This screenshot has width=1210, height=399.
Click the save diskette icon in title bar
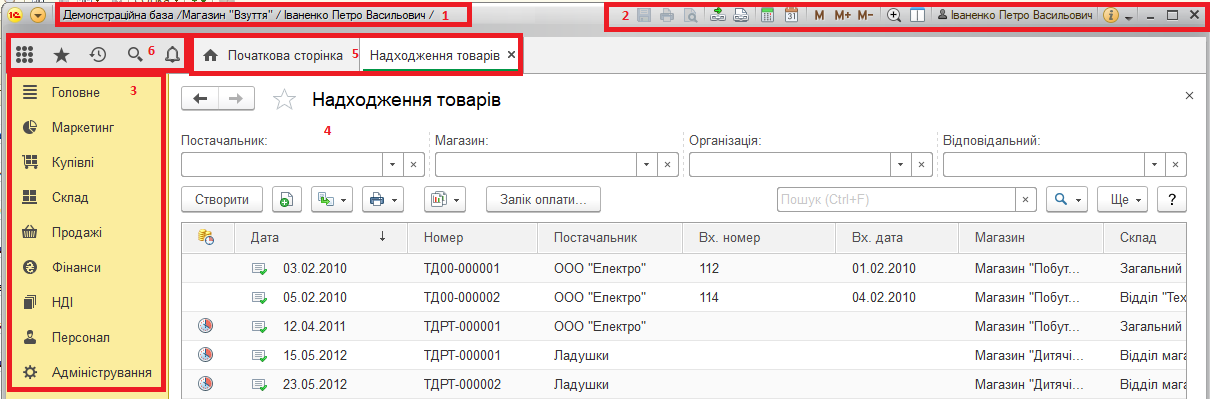[x=645, y=16]
